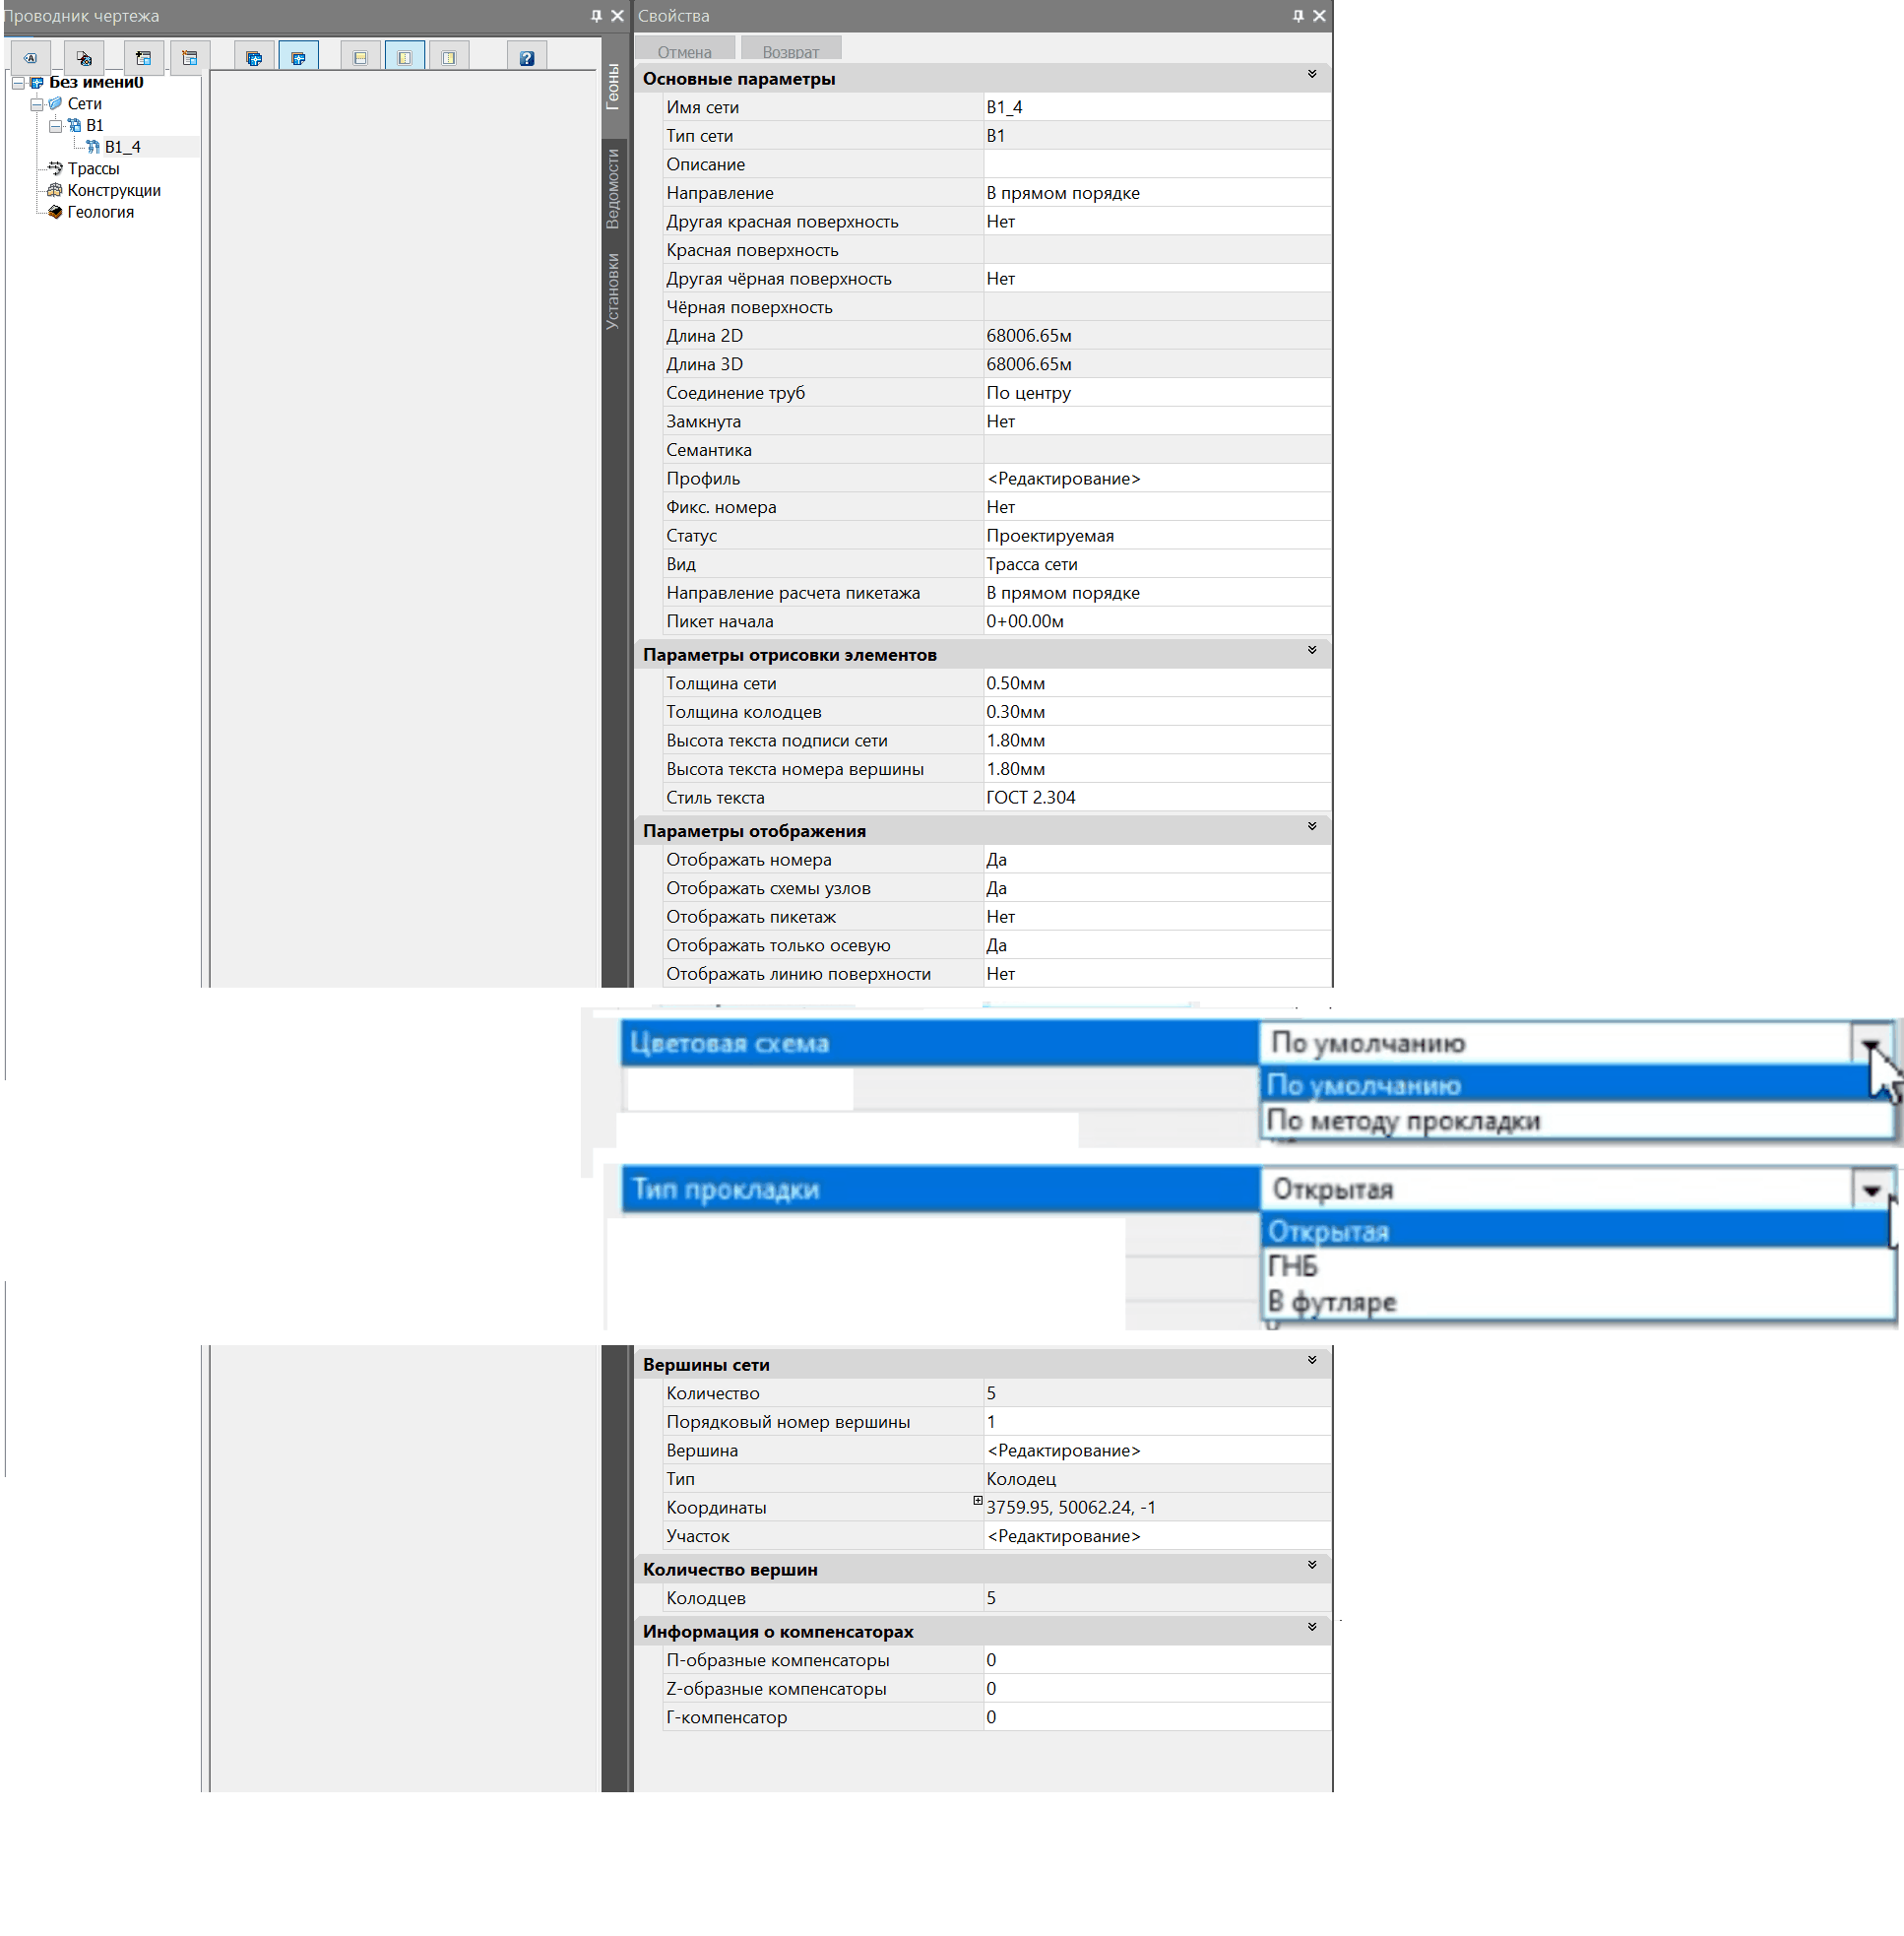Collapse the Вершины сети section
This screenshot has height=1936, width=1904.
click(1311, 1361)
